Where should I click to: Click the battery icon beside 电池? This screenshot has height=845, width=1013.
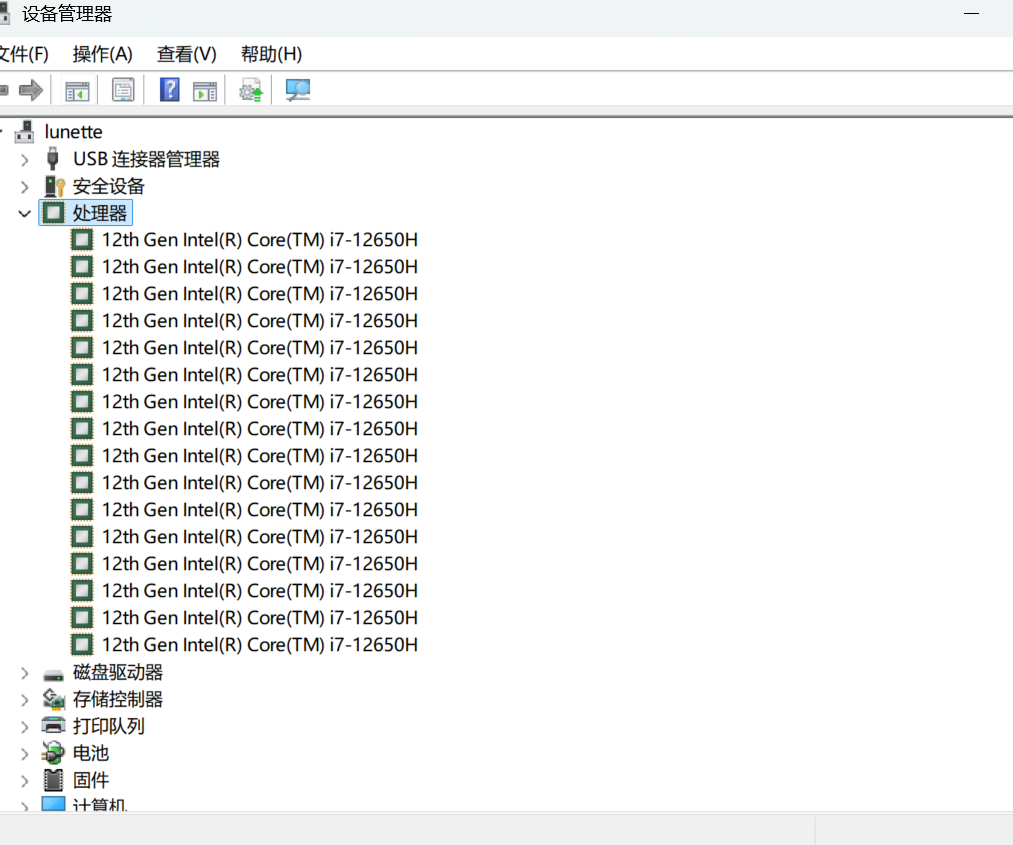point(53,753)
